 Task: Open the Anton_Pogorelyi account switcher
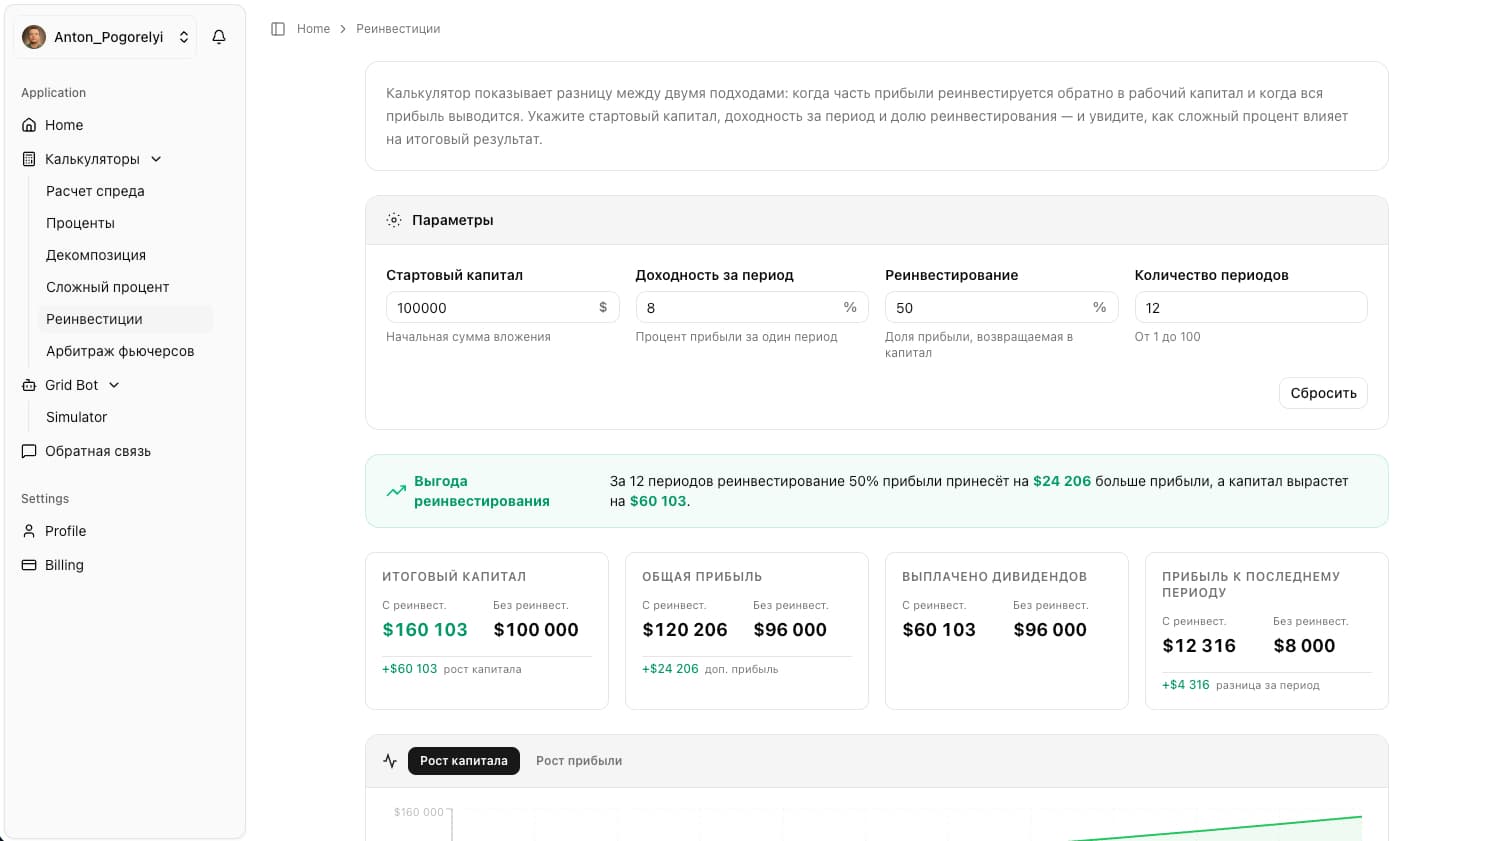[106, 37]
